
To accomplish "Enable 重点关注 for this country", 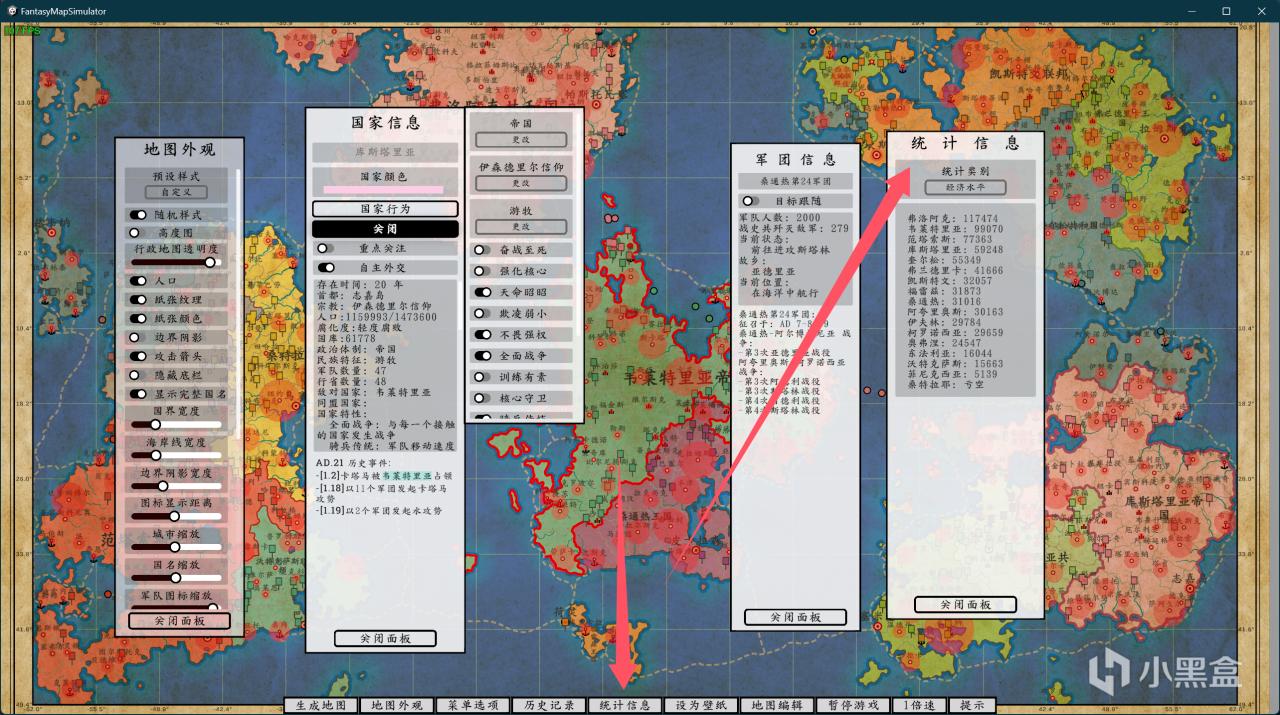I will 326,248.
